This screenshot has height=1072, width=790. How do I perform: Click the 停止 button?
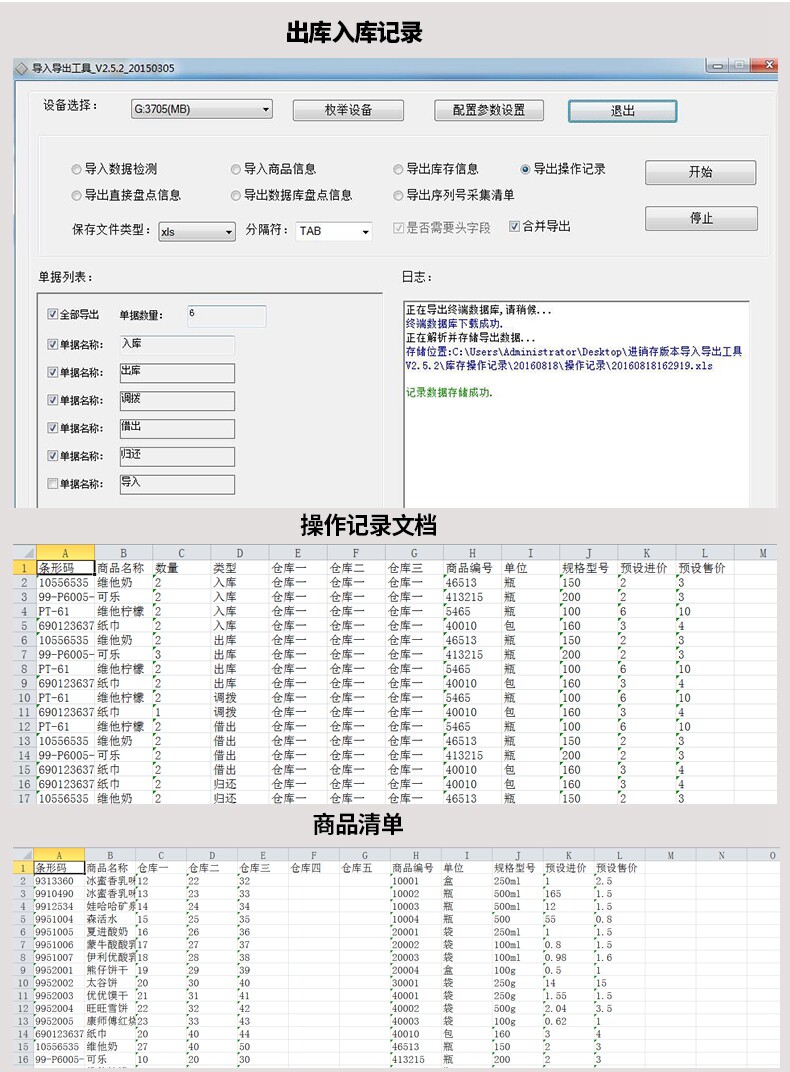tap(701, 218)
